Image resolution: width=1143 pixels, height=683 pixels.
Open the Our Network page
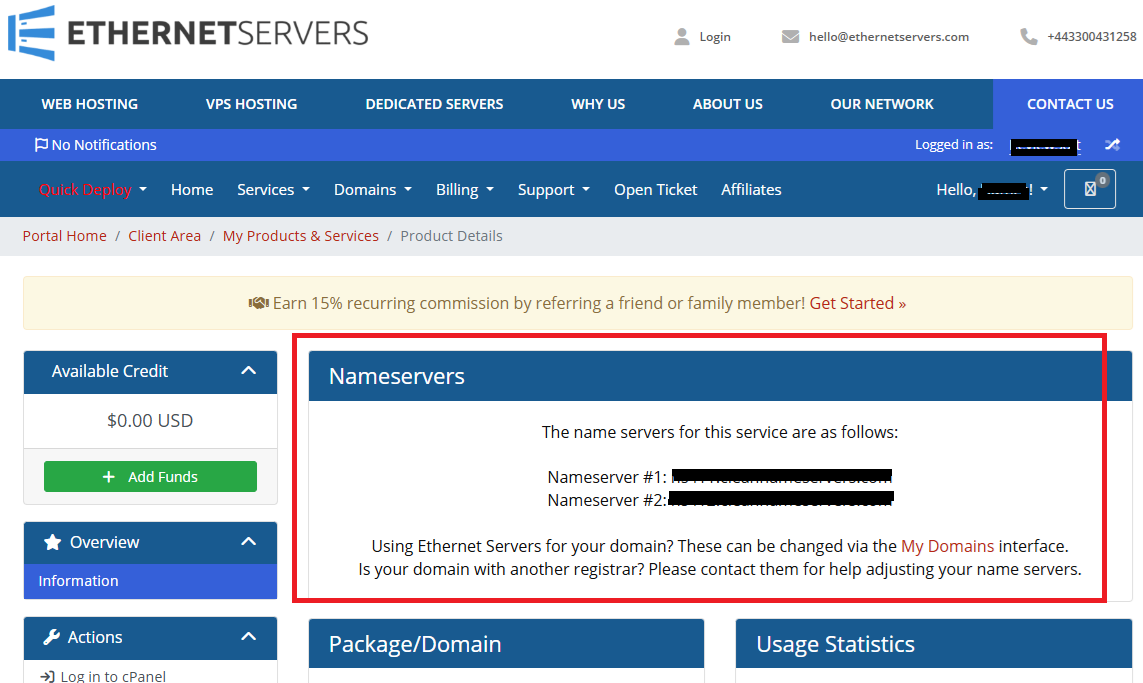tap(882, 104)
